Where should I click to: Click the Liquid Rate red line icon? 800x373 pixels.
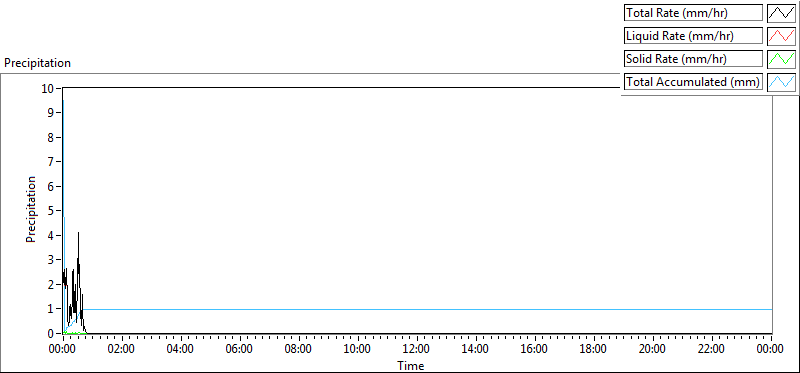[x=781, y=36]
